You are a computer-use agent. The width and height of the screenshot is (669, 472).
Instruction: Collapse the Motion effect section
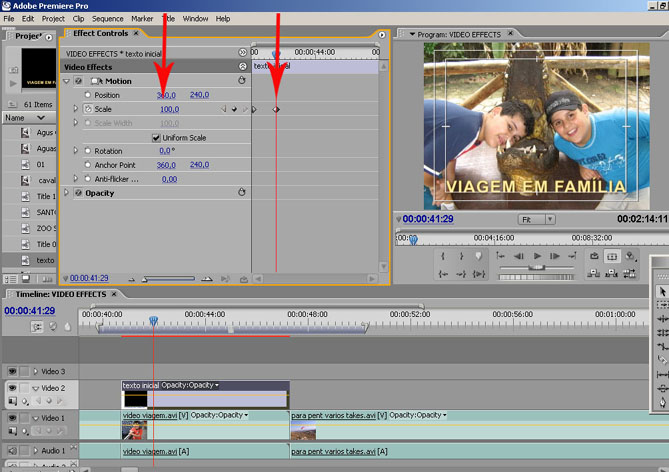point(67,81)
